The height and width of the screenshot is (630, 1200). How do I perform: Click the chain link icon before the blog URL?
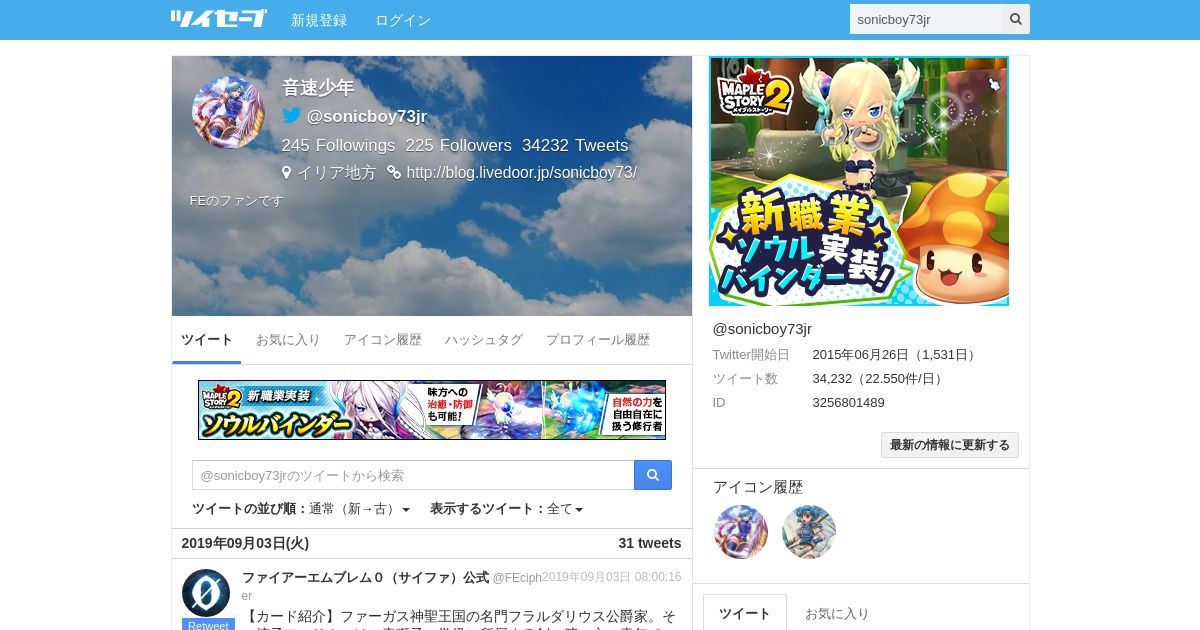[x=394, y=172]
